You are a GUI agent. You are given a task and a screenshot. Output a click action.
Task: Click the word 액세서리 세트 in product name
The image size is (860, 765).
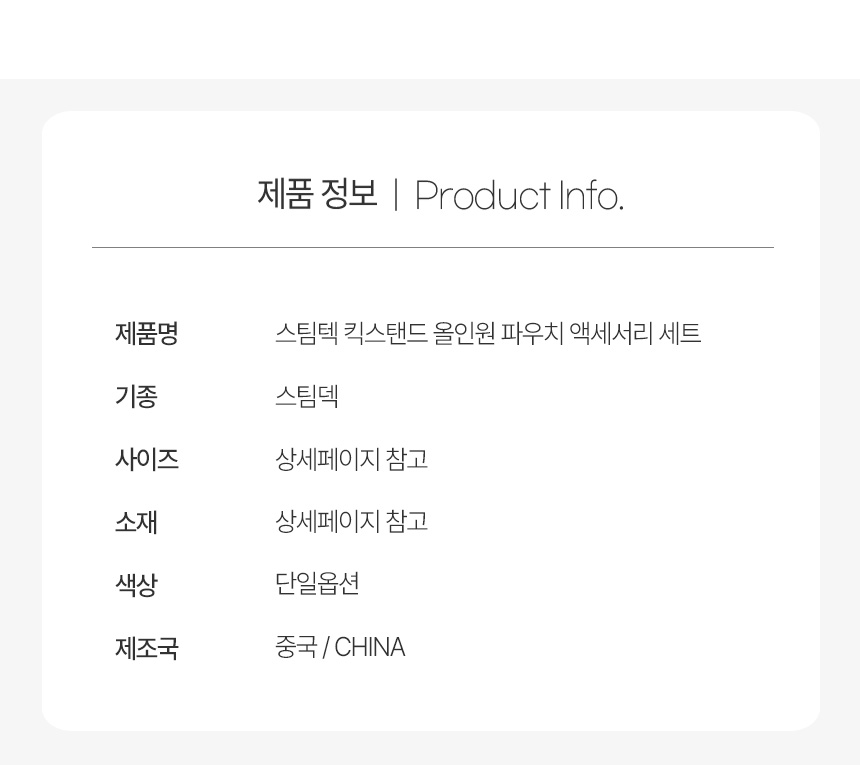(x=635, y=333)
